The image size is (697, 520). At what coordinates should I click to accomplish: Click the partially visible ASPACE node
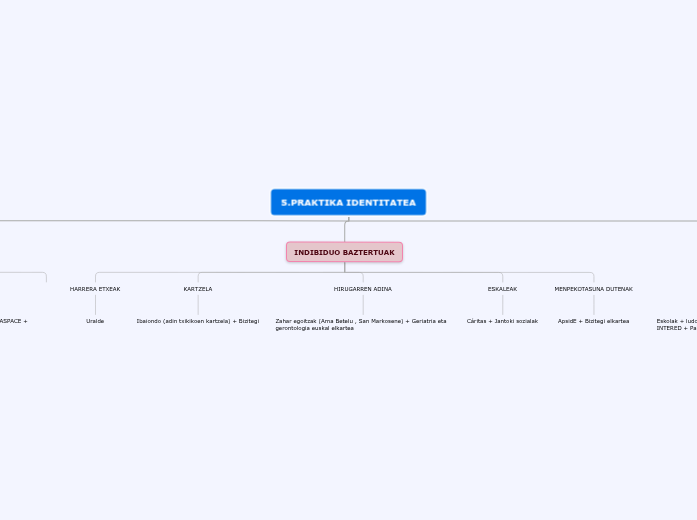click(13, 321)
